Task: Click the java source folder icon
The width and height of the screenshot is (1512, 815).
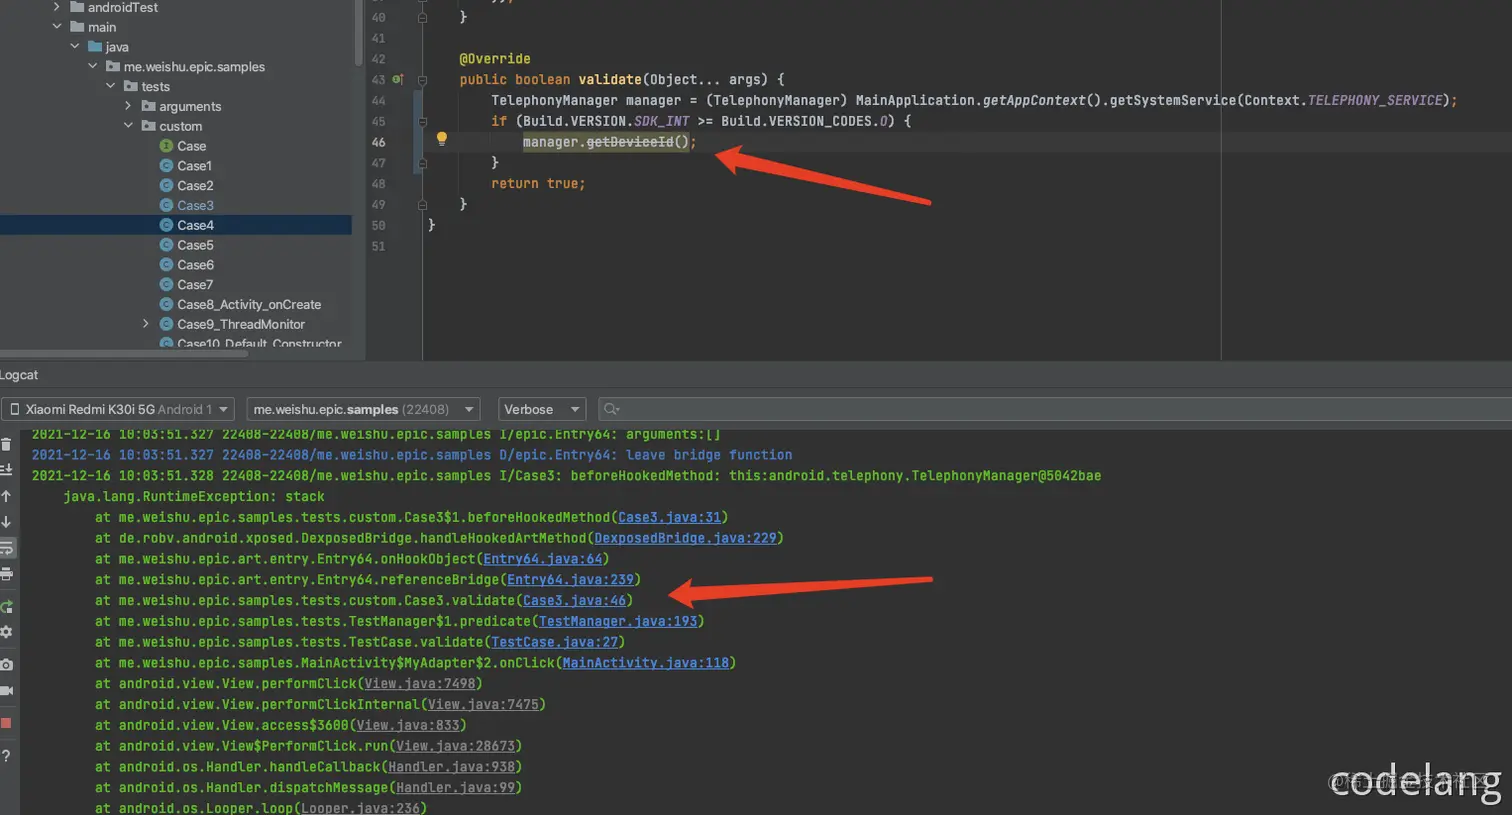Action: coord(95,47)
